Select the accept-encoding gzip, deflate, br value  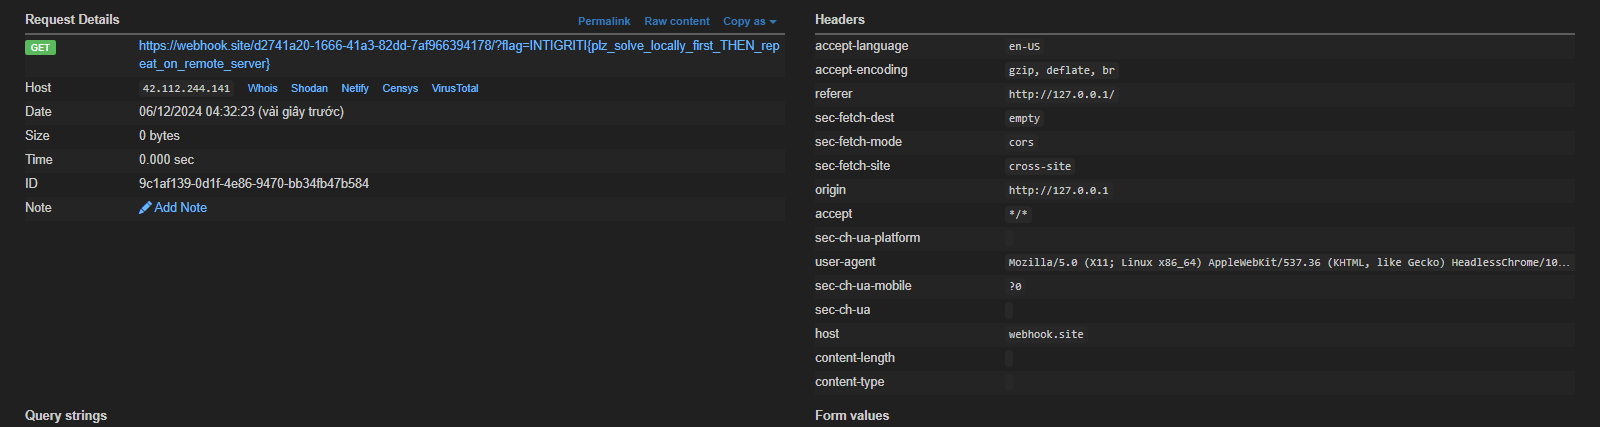(1061, 70)
